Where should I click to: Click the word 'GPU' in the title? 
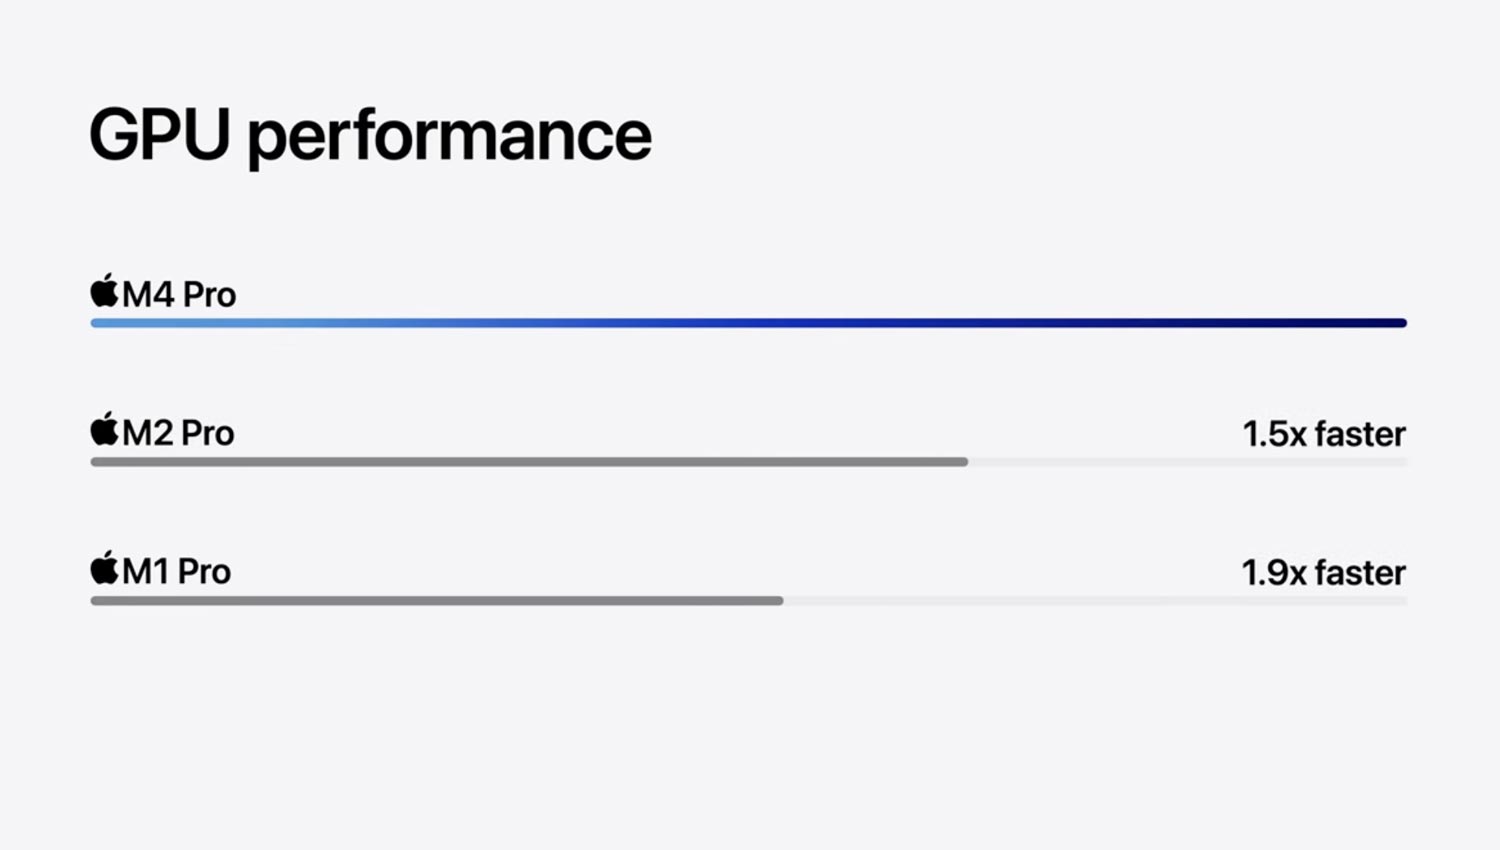pyautogui.click(x=160, y=134)
